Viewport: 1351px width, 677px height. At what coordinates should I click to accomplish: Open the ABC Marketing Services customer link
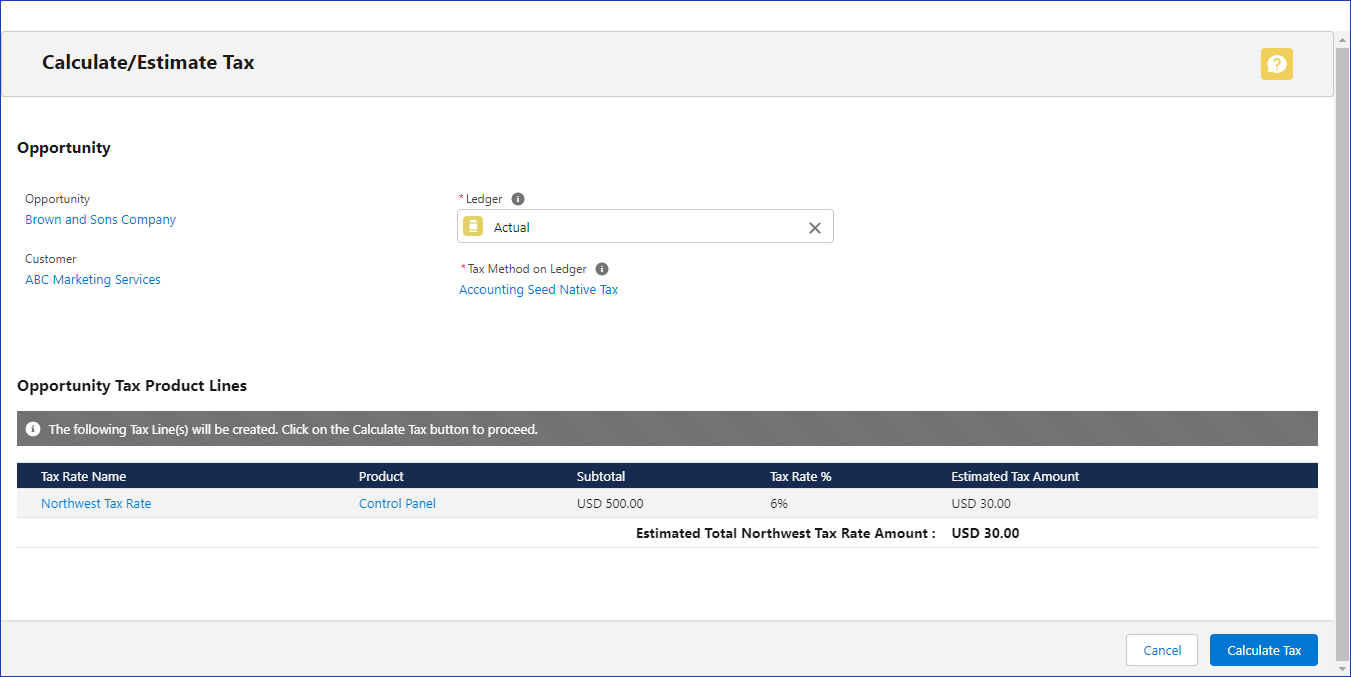93,280
